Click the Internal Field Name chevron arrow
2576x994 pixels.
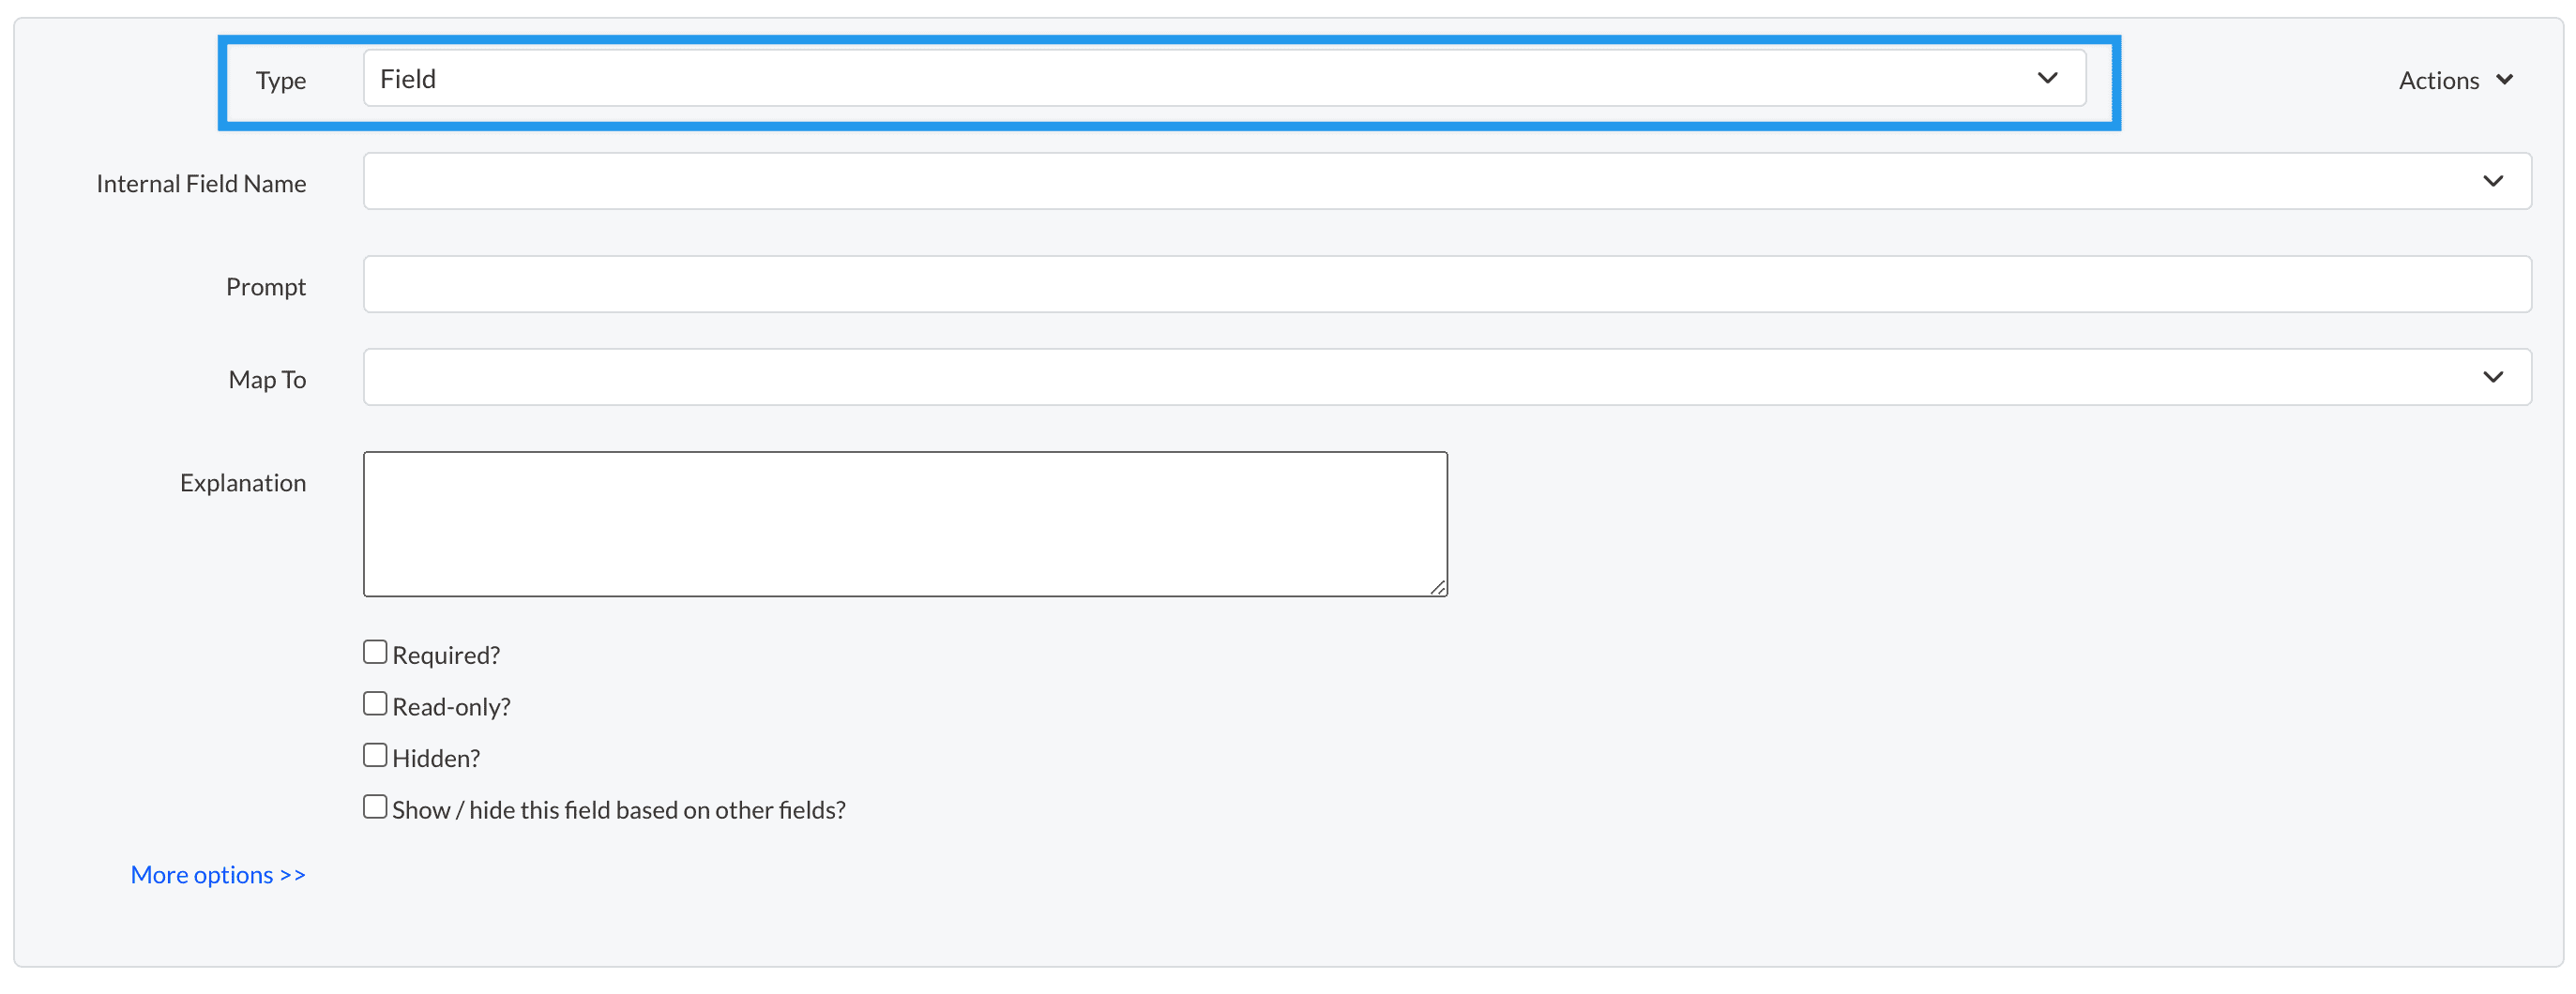pos(2493,181)
